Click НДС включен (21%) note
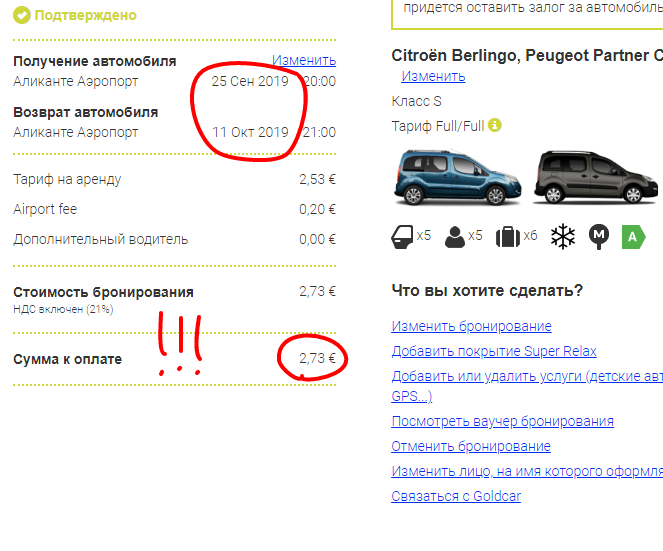Image resolution: width=663 pixels, height=551 pixels. (63, 309)
